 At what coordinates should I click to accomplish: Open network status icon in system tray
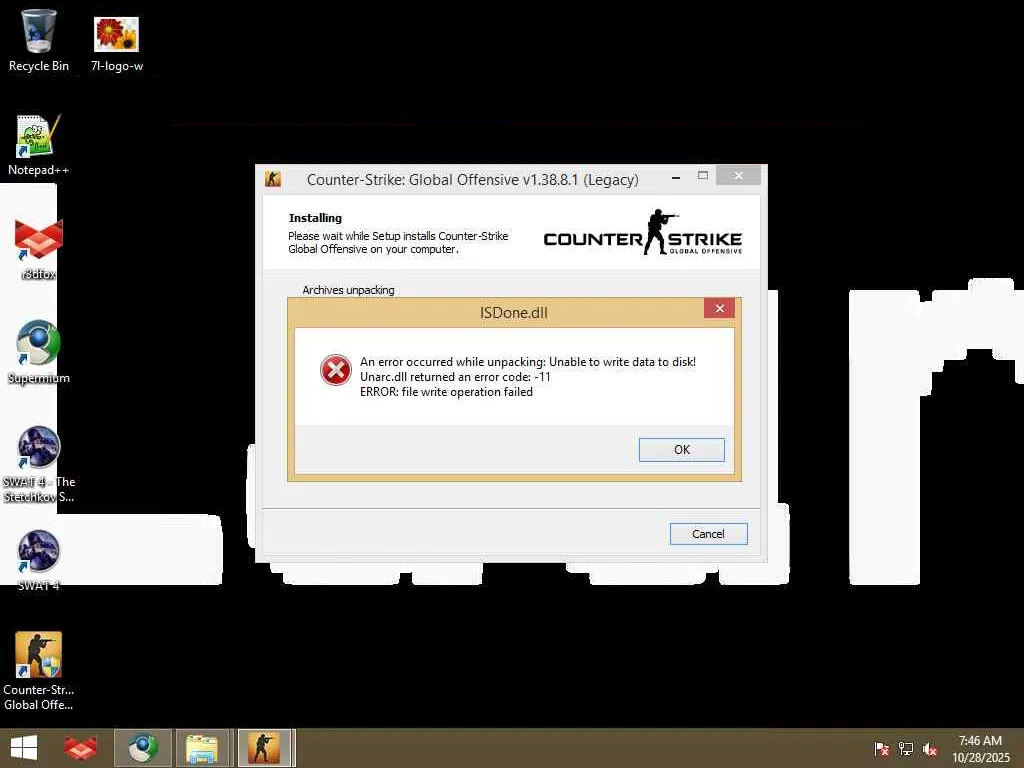906,749
